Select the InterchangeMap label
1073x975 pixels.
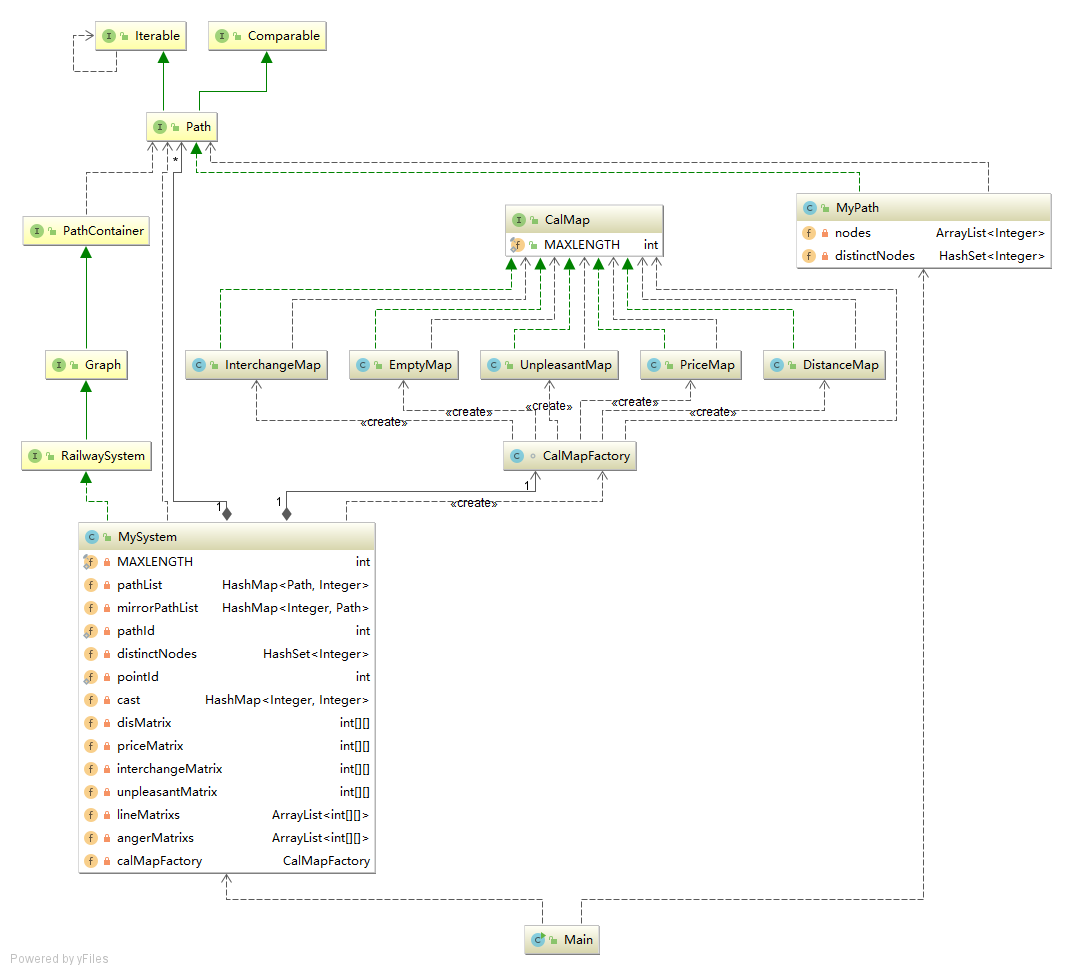click(273, 365)
